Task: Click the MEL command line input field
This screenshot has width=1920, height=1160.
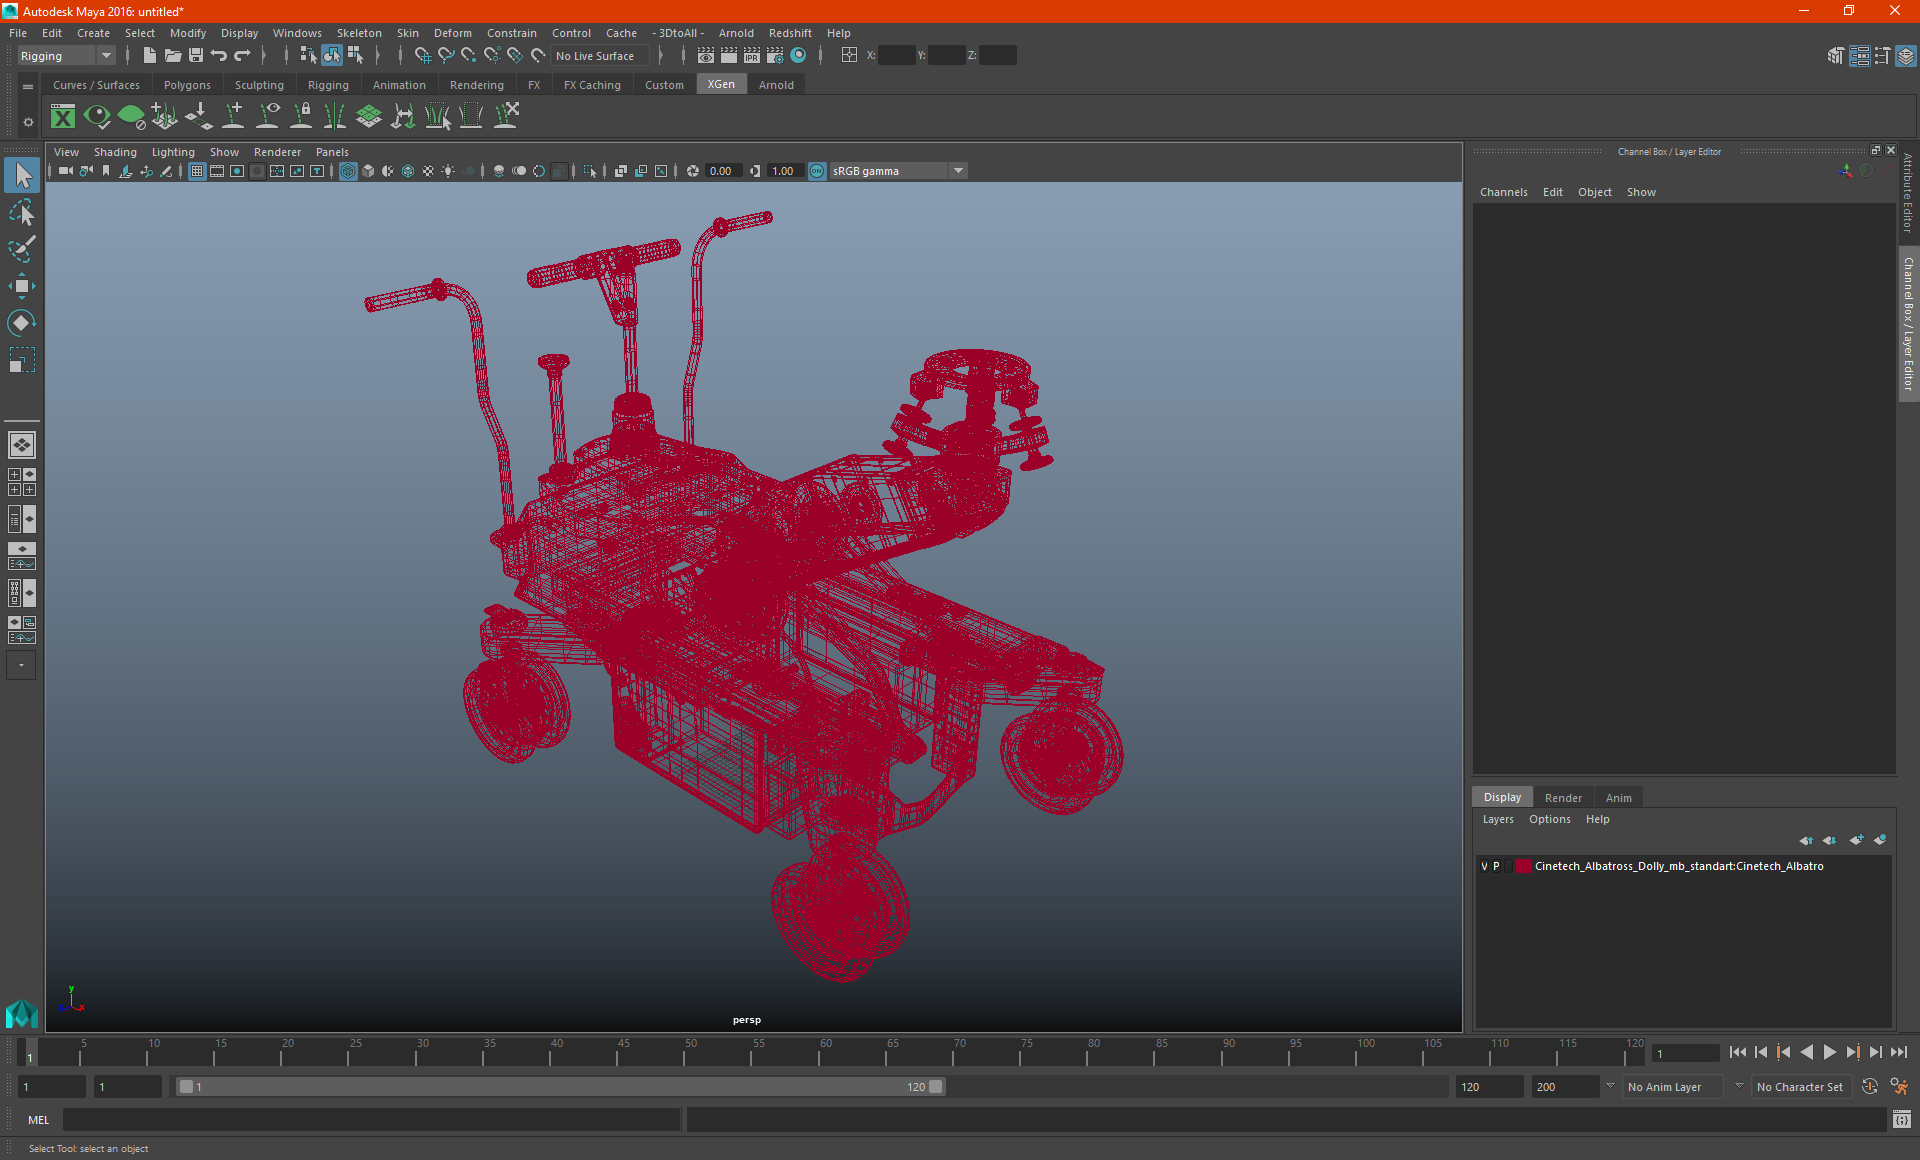Action: (x=370, y=1120)
